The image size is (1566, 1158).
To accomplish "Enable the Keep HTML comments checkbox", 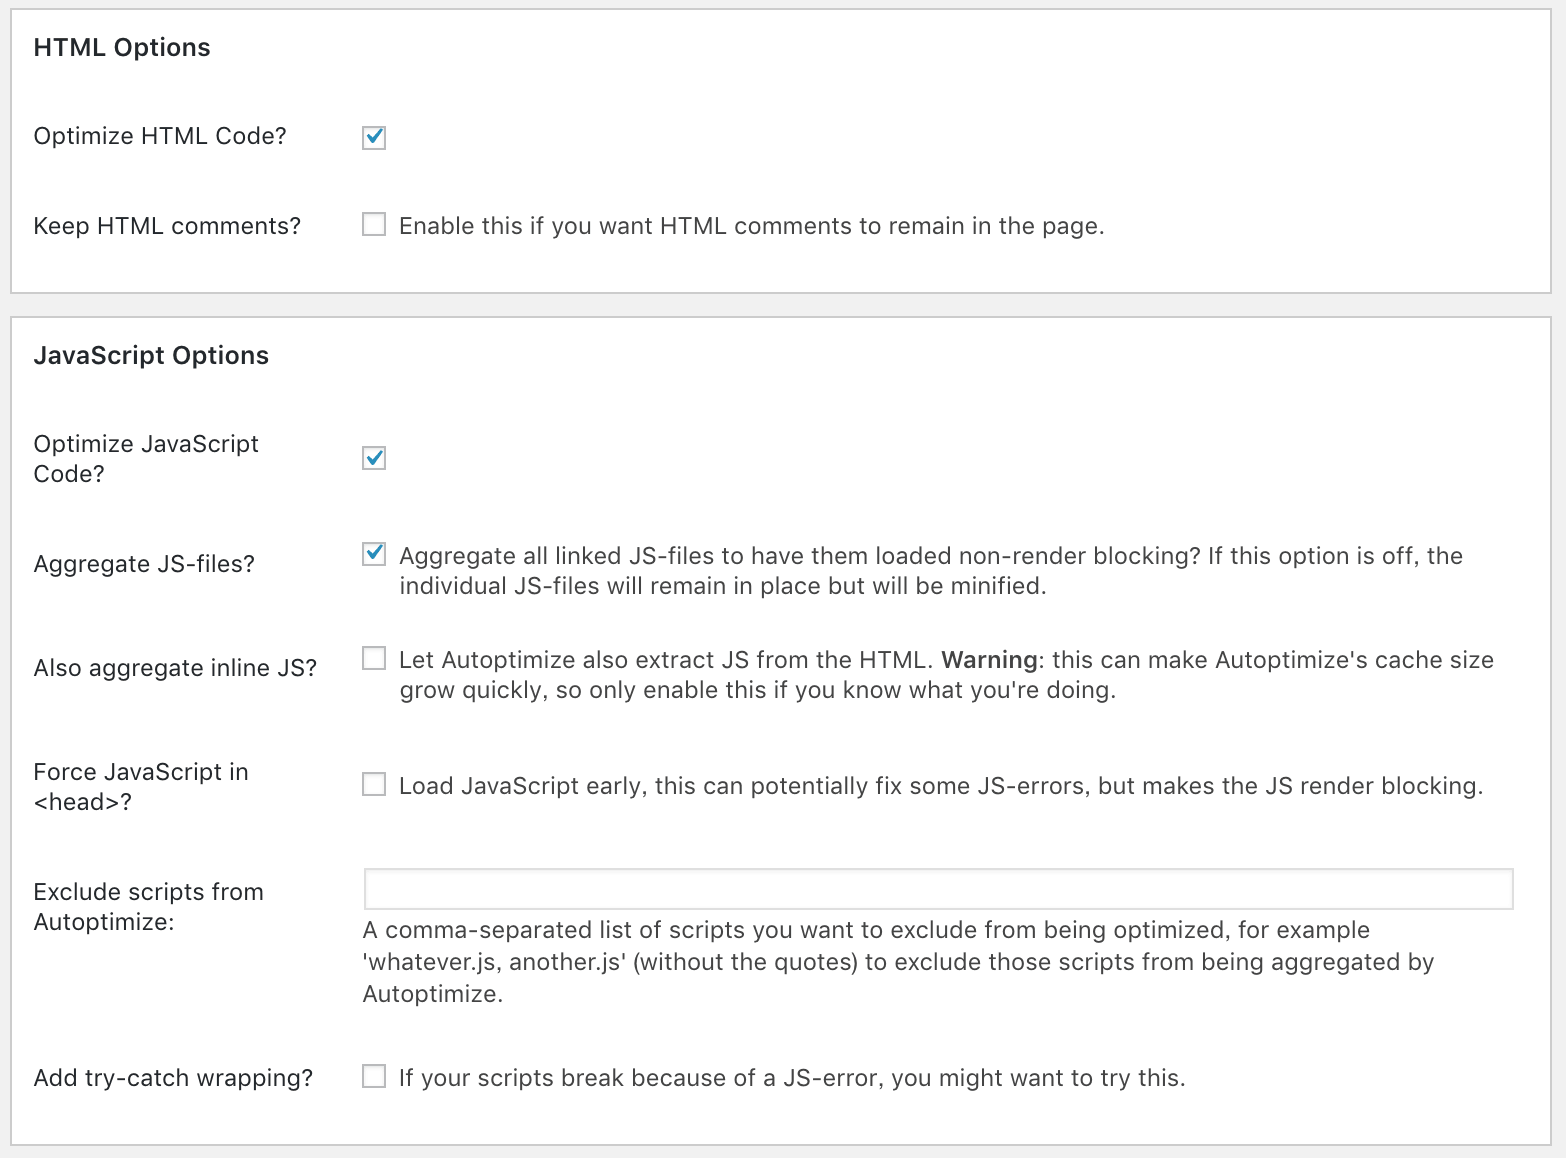I will click(374, 225).
